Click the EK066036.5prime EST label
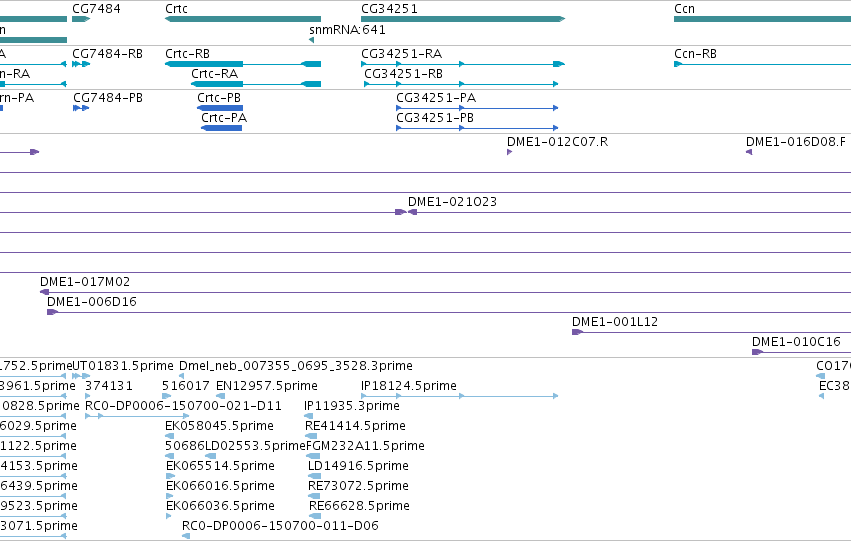Image resolution: width=851 pixels, height=541 pixels. pyautogui.click(x=220, y=506)
